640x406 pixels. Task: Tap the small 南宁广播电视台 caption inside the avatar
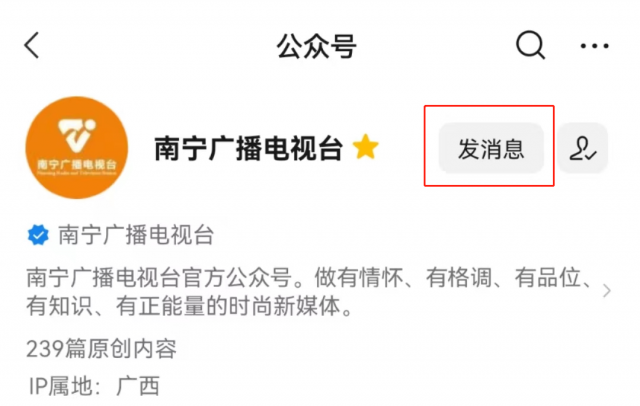(x=77, y=164)
